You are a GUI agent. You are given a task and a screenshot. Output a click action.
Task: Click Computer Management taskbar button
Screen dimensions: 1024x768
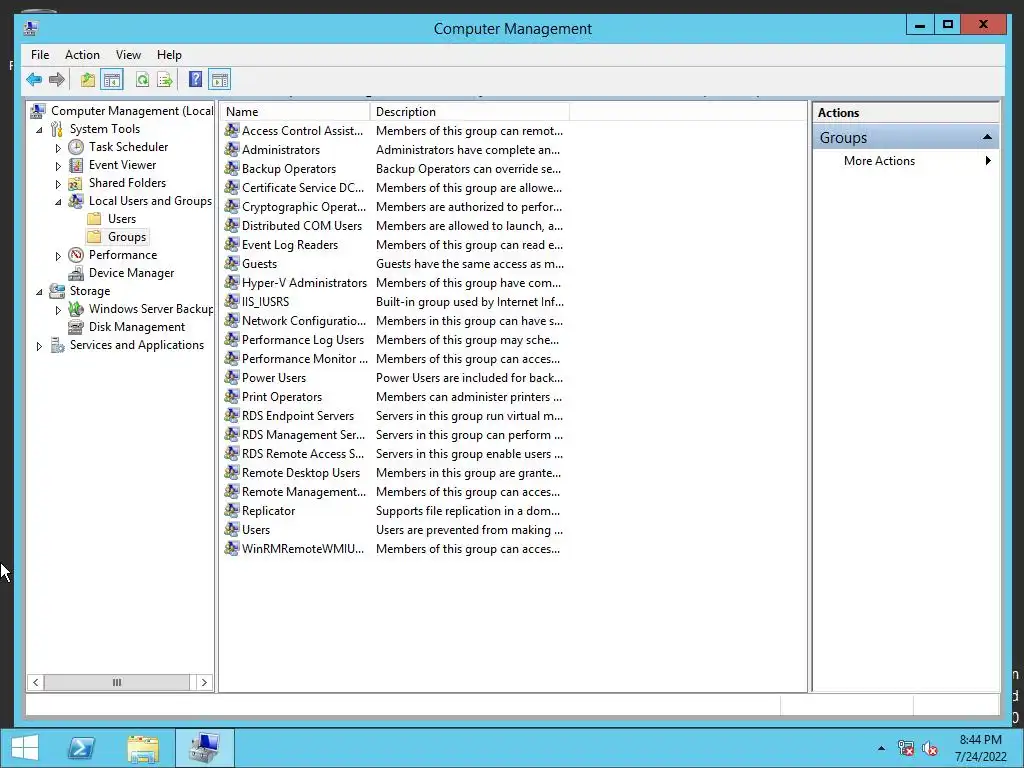coord(204,748)
